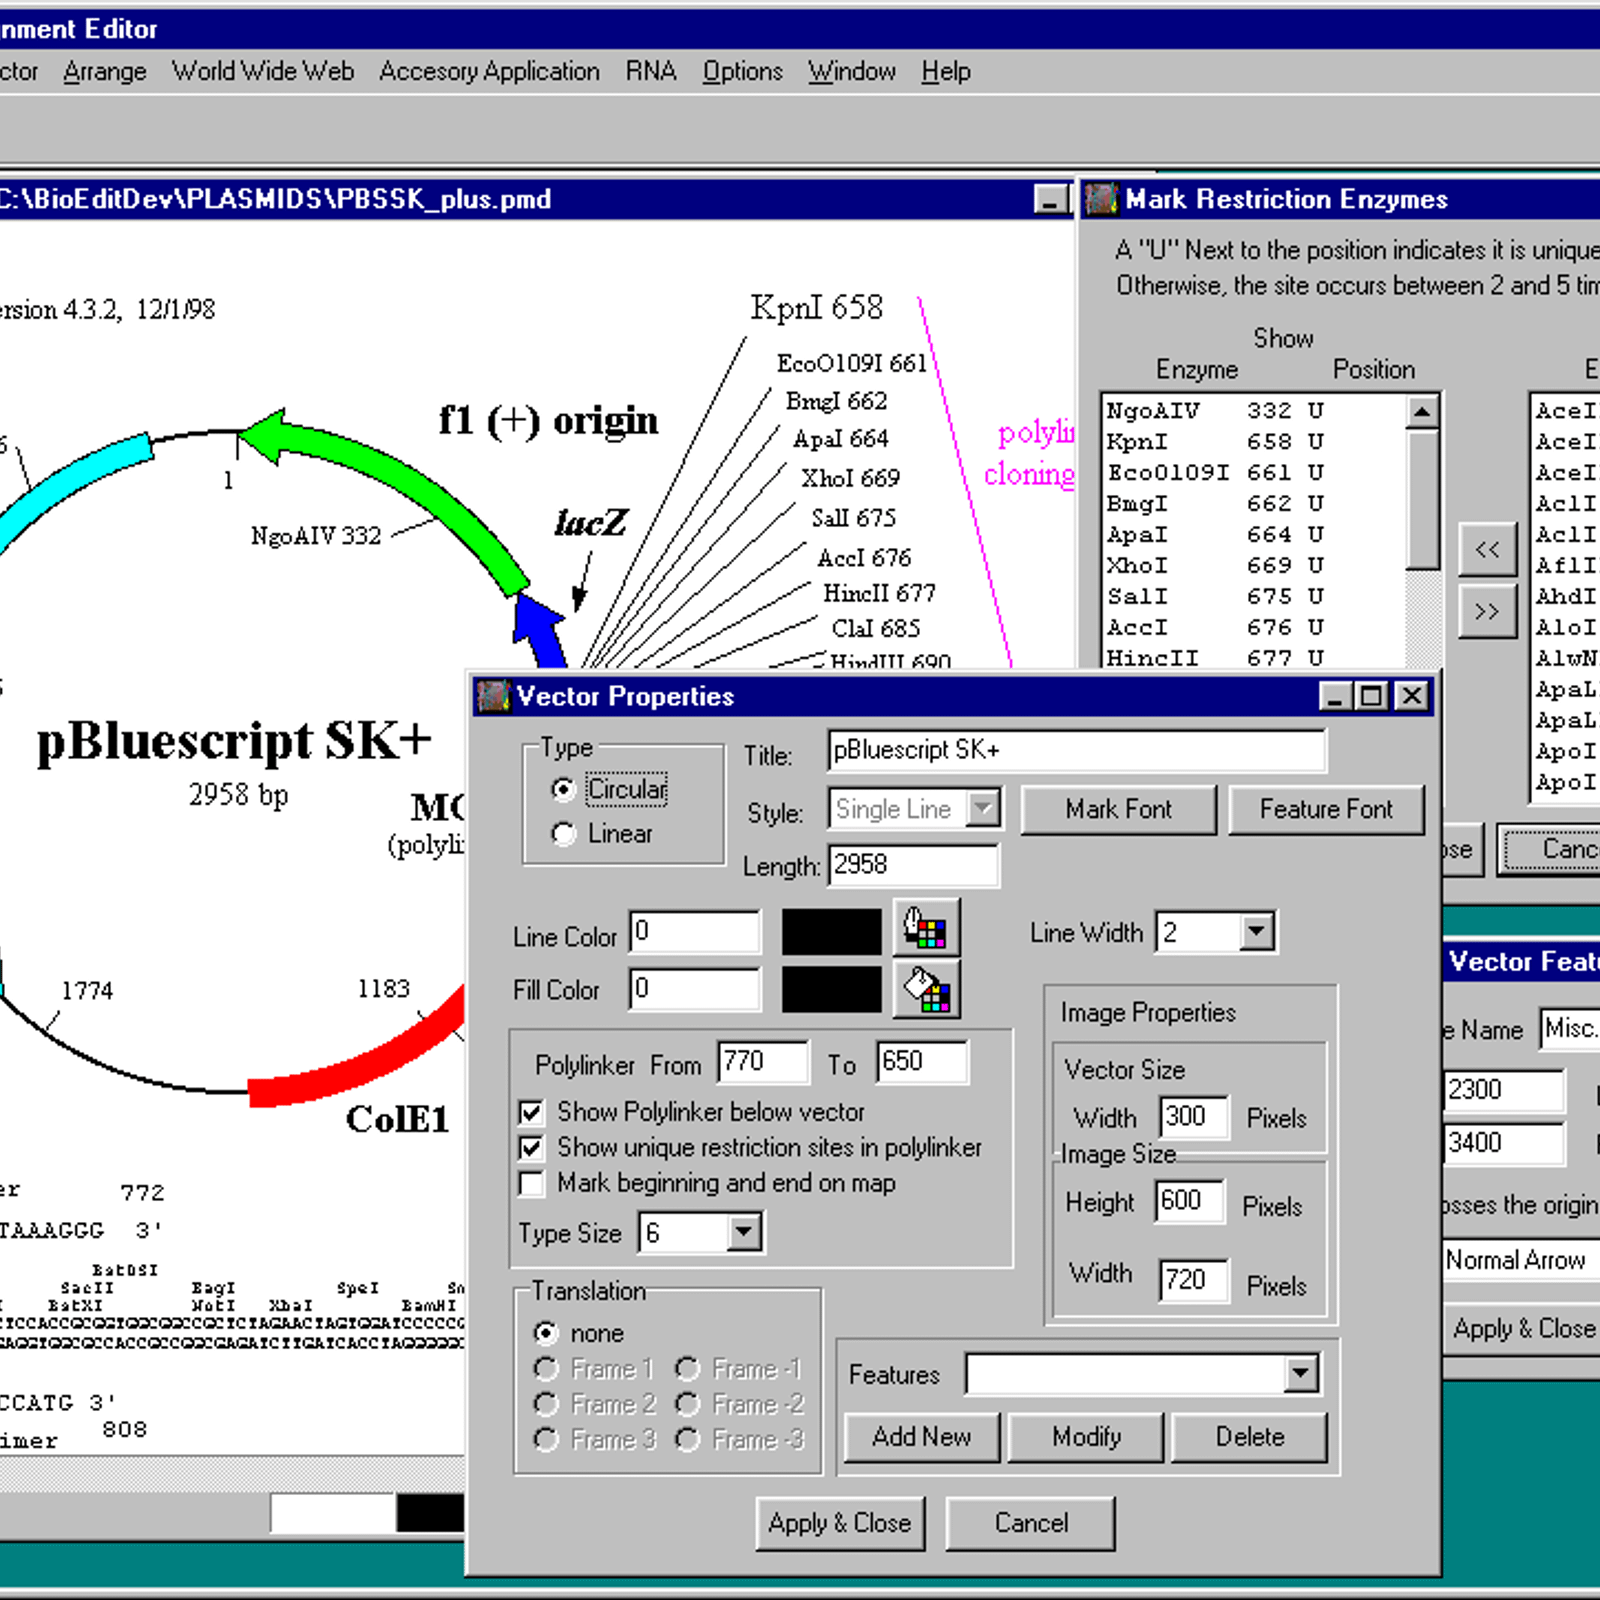
Task: Click Add New feature button
Action: coord(922,1437)
